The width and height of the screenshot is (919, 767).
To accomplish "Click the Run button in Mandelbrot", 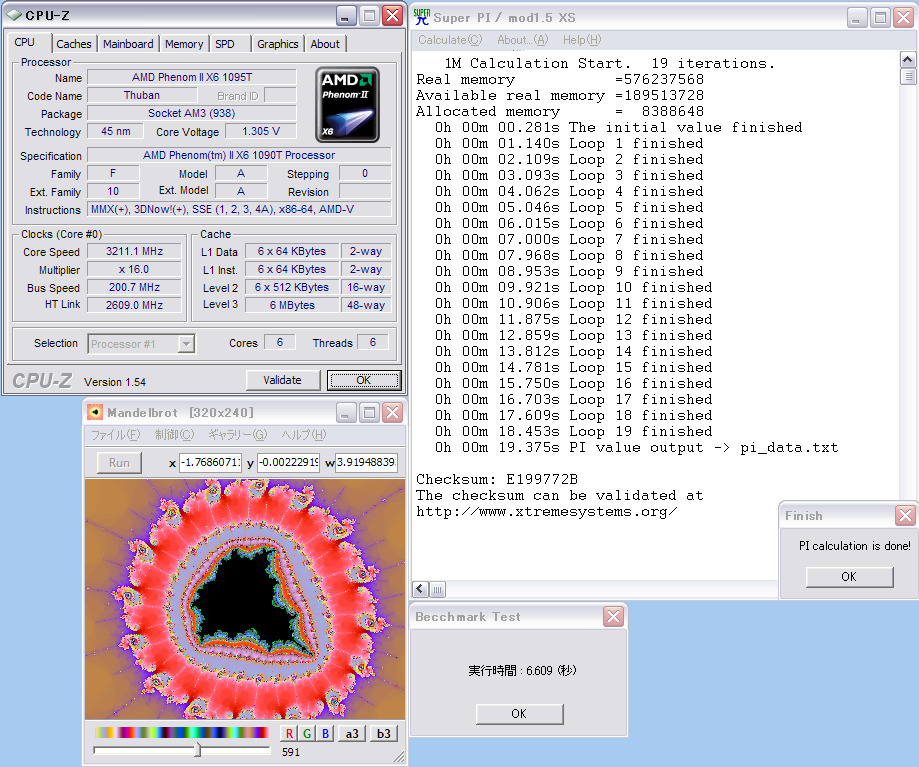I will 119,463.
